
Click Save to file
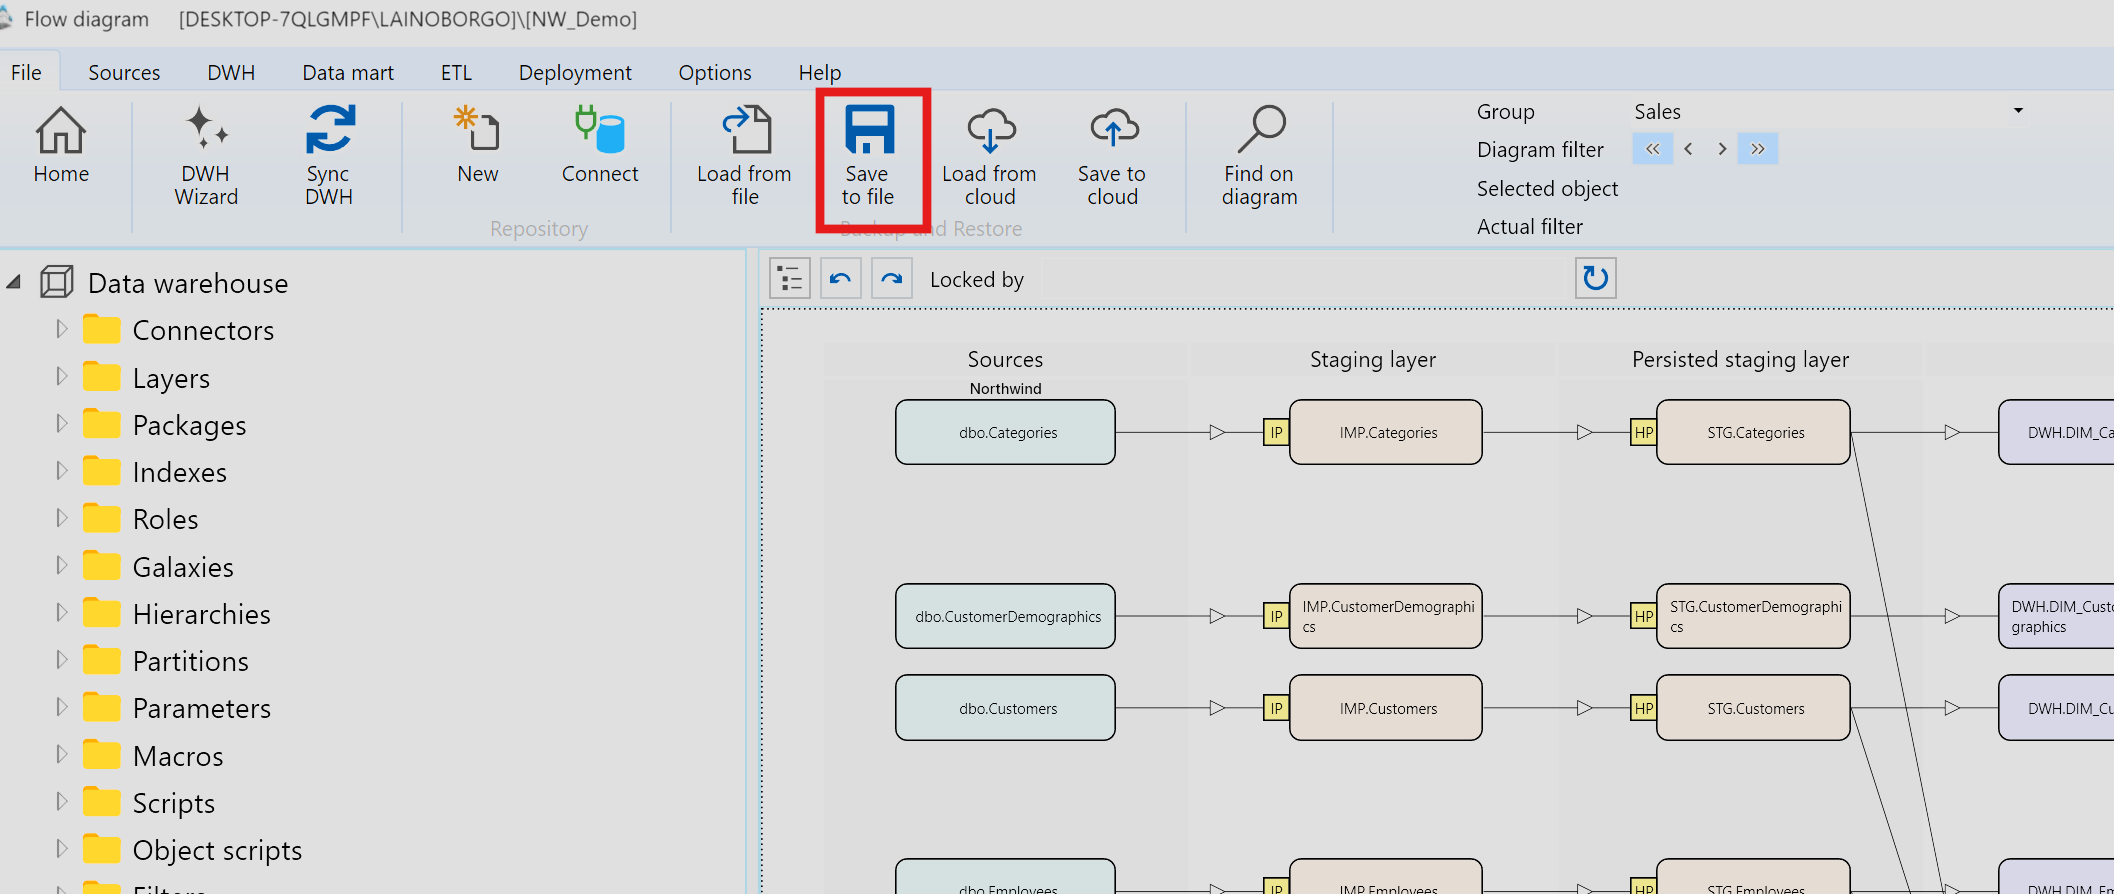pyautogui.click(x=868, y=155)
